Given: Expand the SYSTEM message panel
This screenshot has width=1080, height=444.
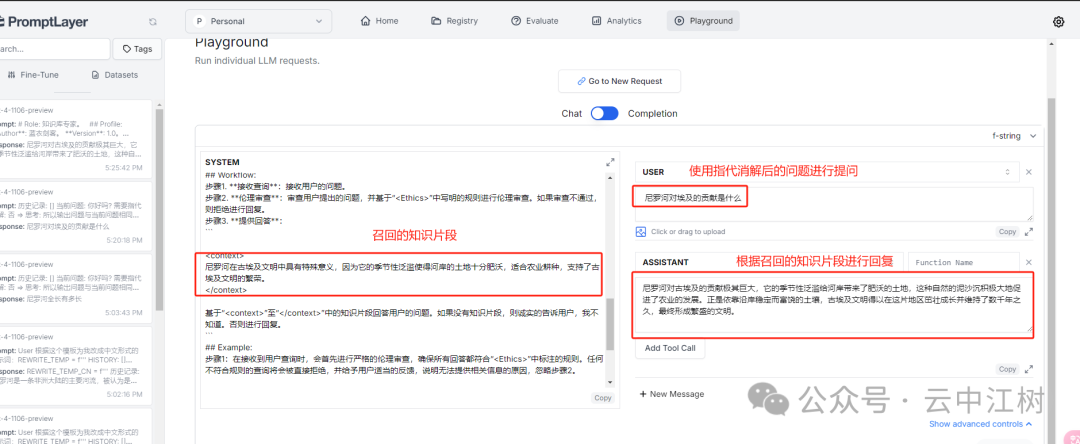Looking at the screenshot, I should point(610,162).
